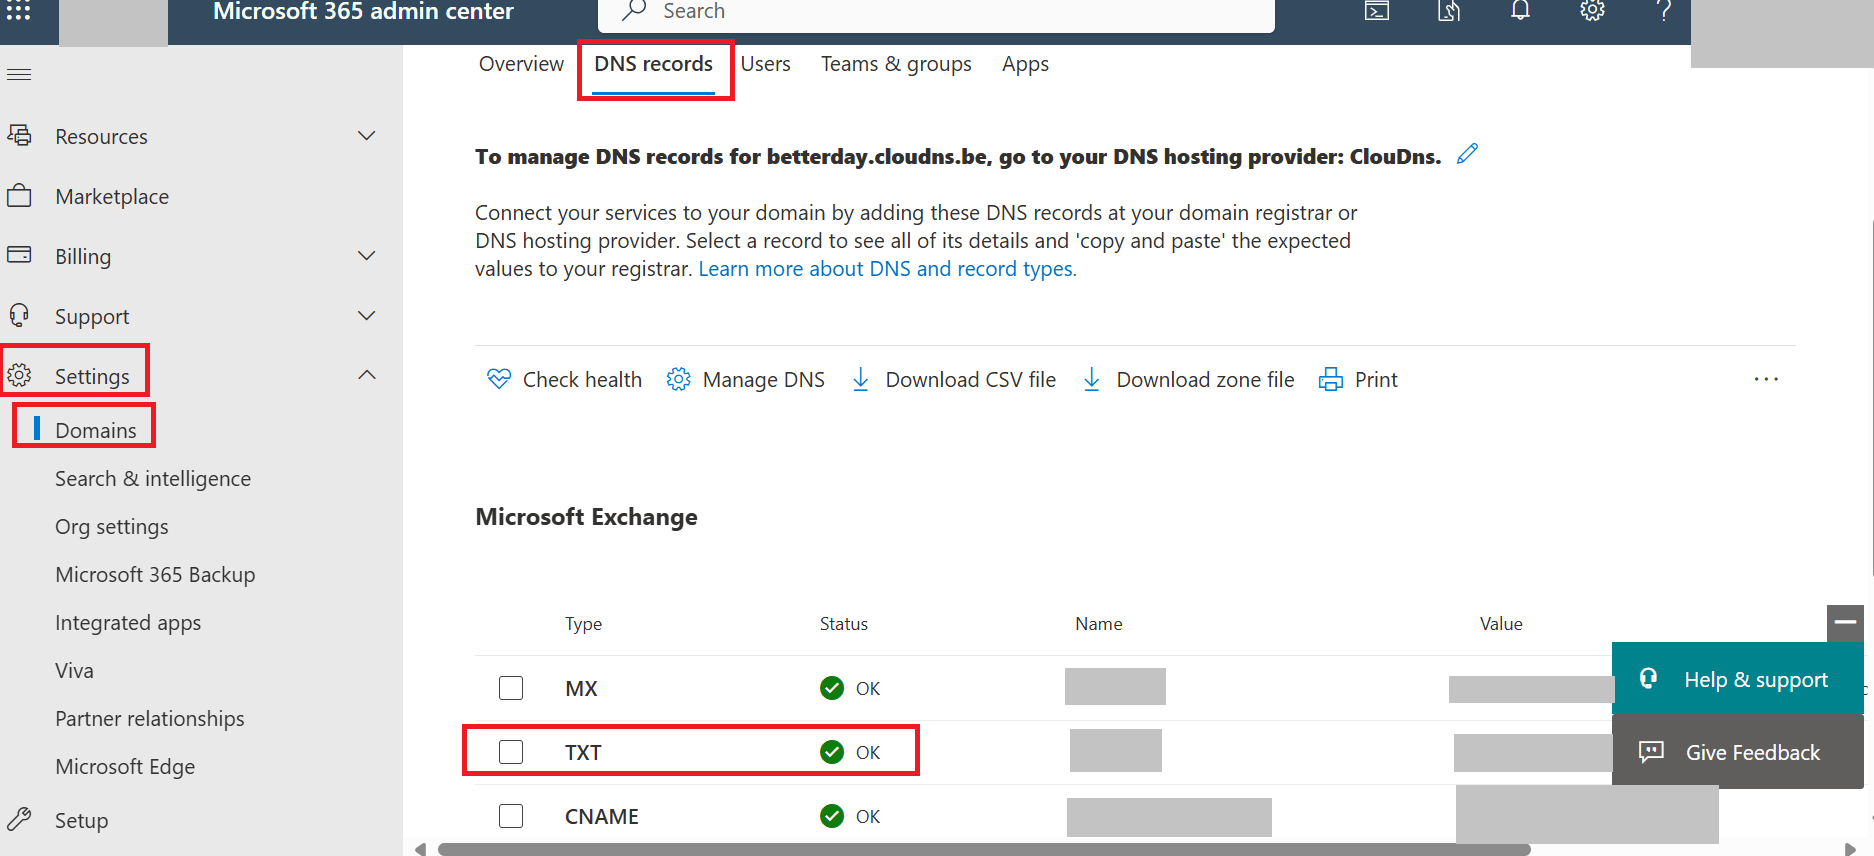Switch to the DNS records tab
This screenshot has height=856, width=1874.
click(x=654, y=64)
